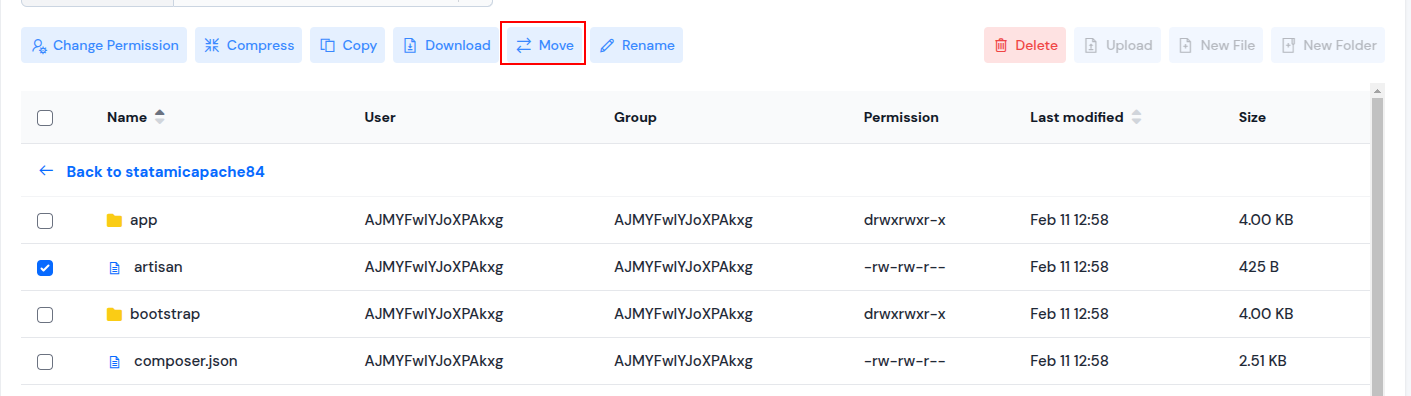Click the vertical scrollbar of the file list
The height and width of the screenshot is (396, 1411).
pos(1377,240)
